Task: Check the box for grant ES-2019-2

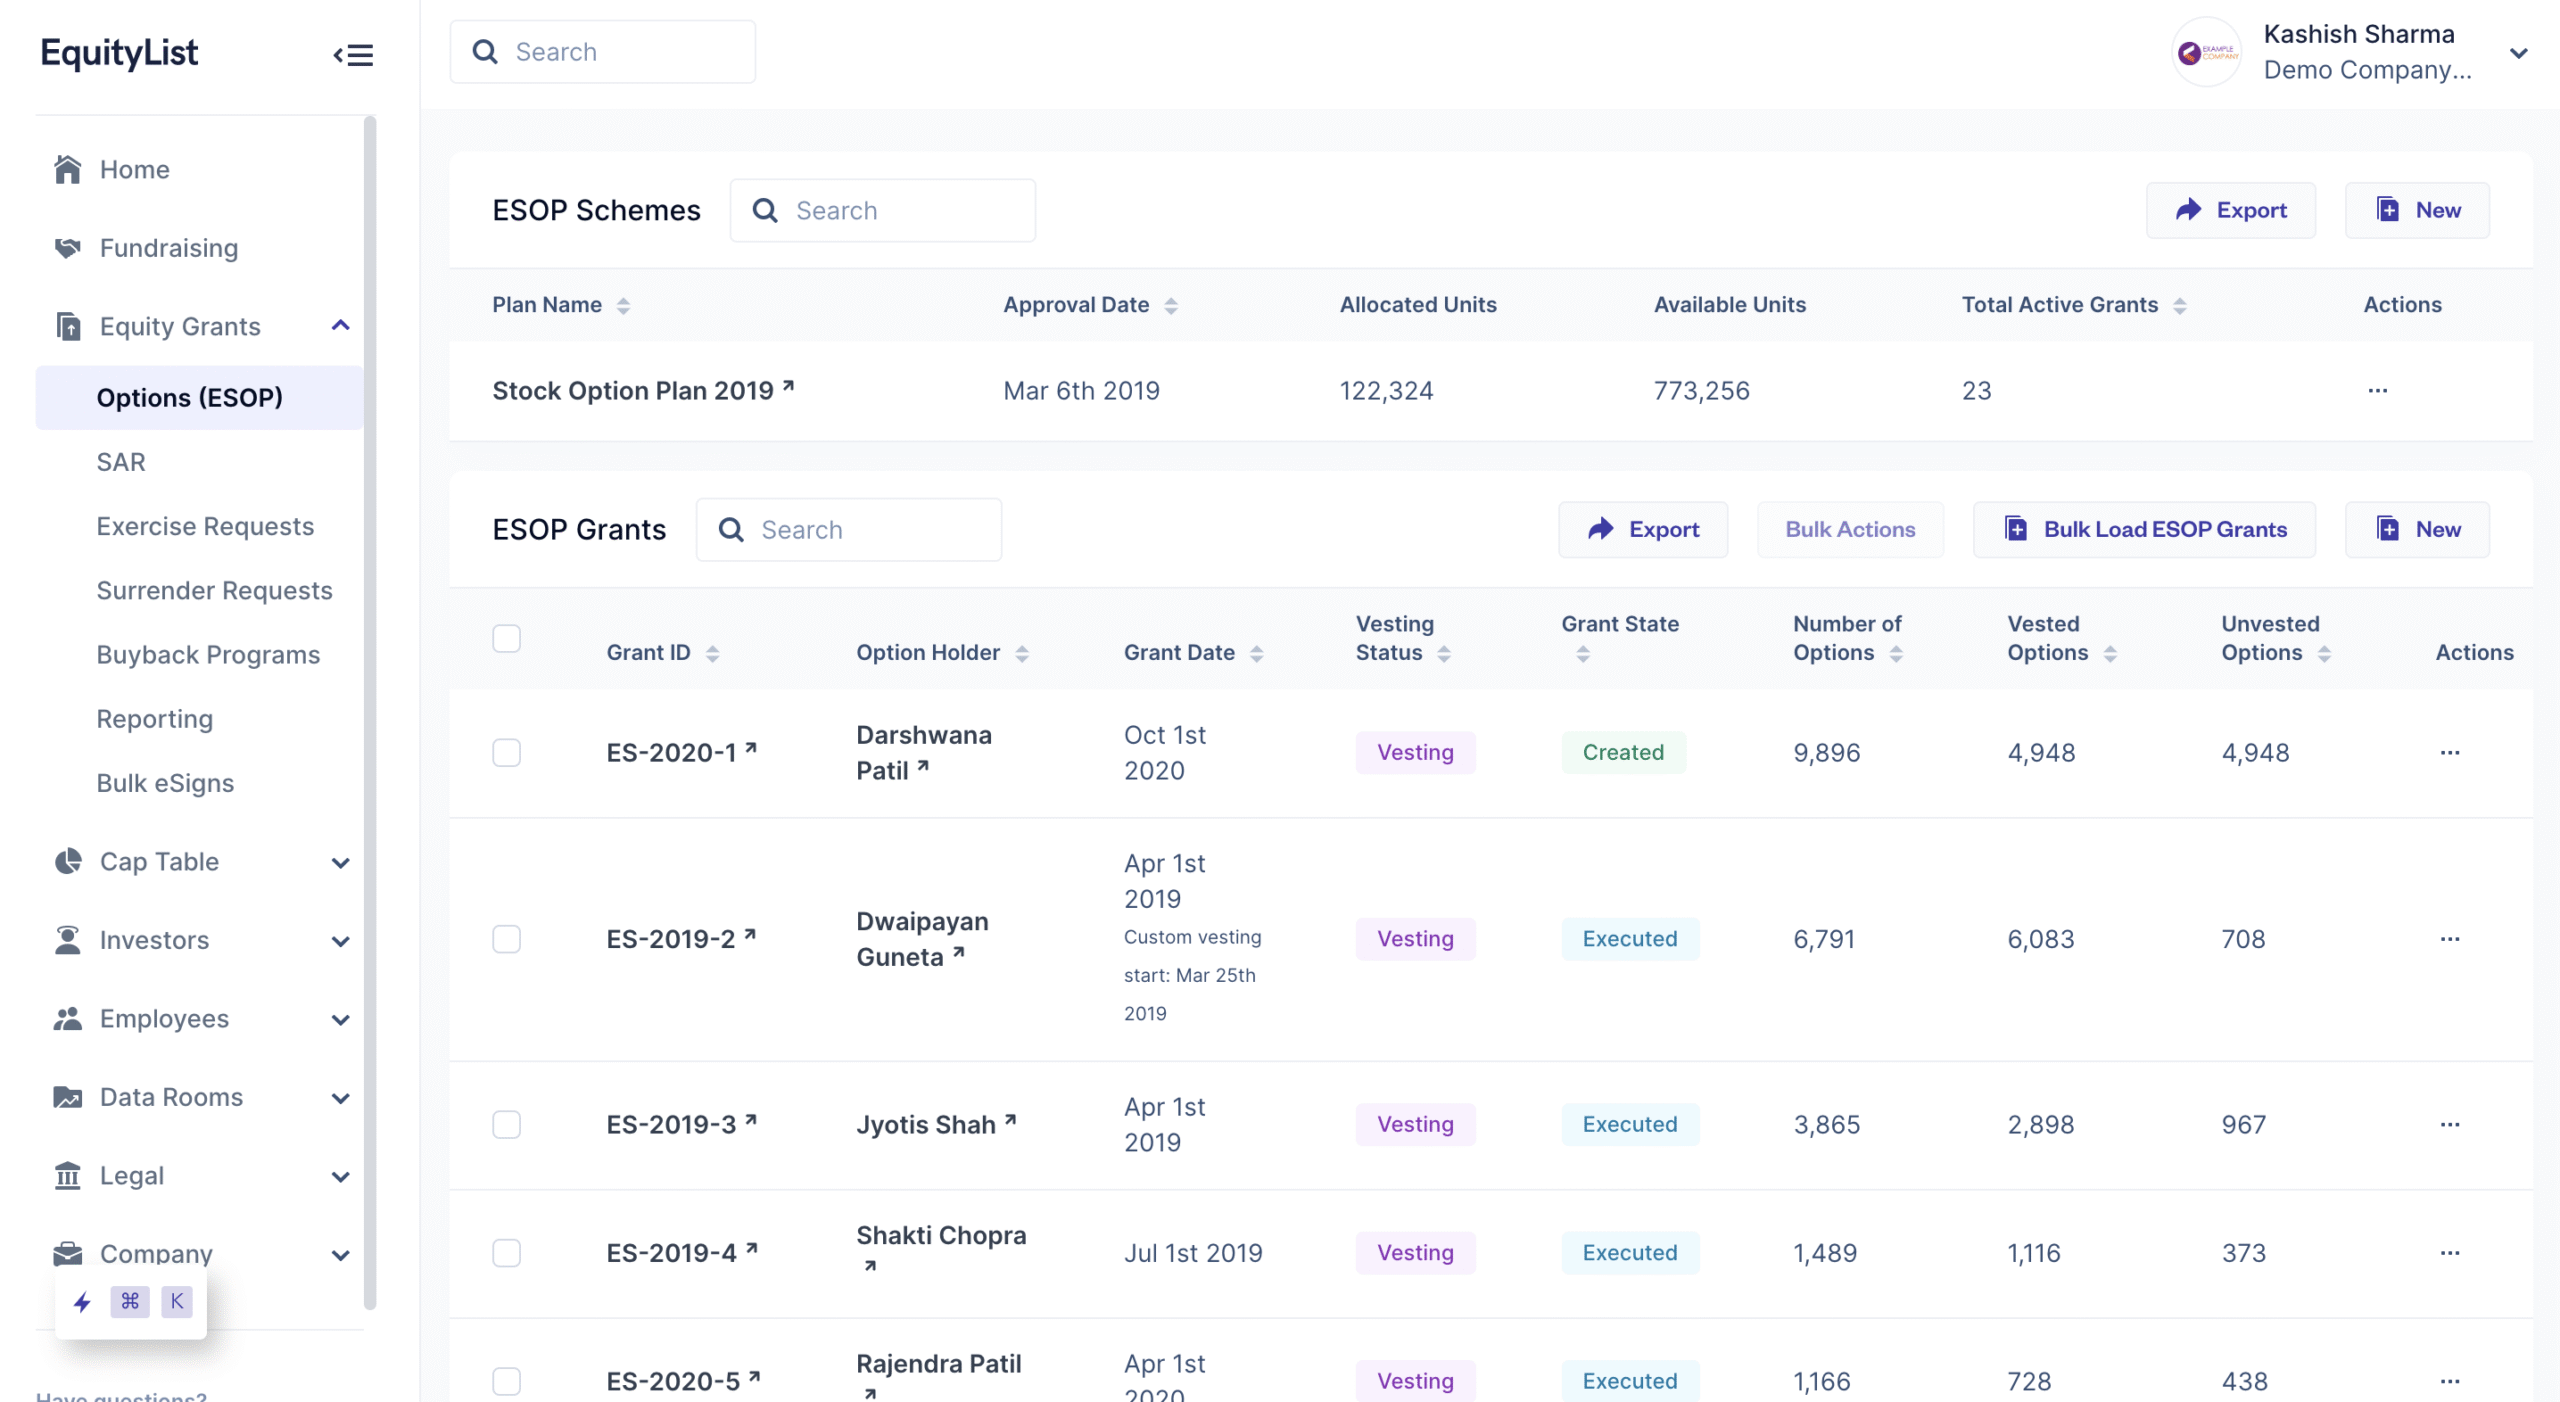Action: [x=506, y=938]
